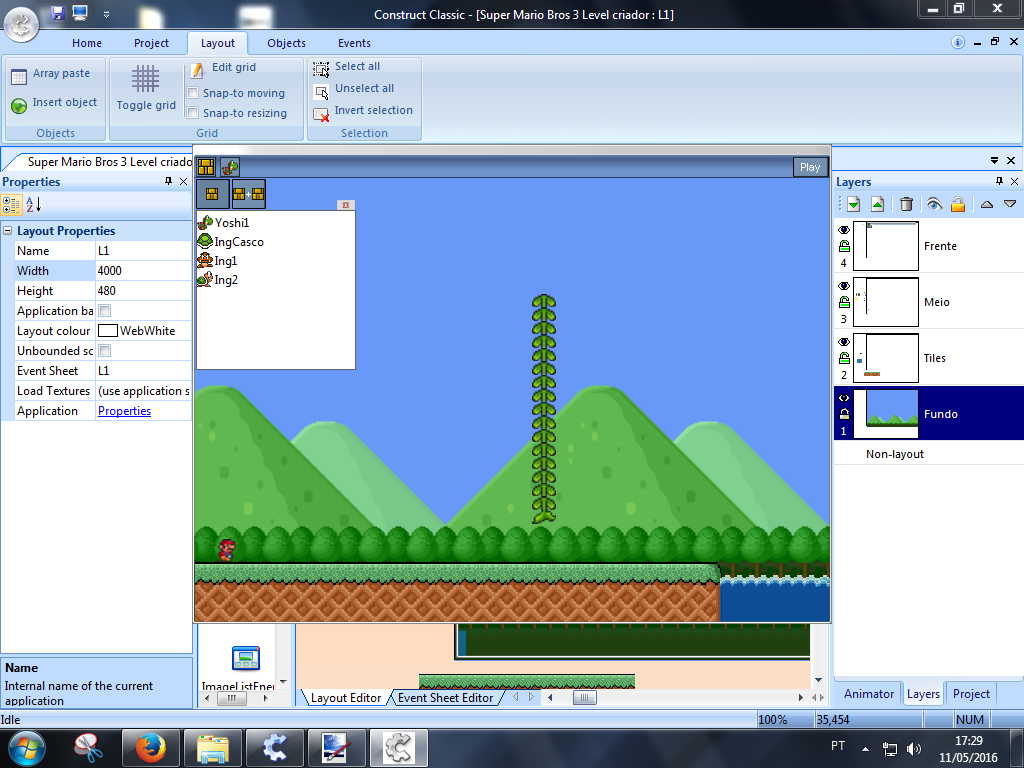1024x768 pixels.
Task: Select the tile block tool in game window
Action: pos(206,167)
